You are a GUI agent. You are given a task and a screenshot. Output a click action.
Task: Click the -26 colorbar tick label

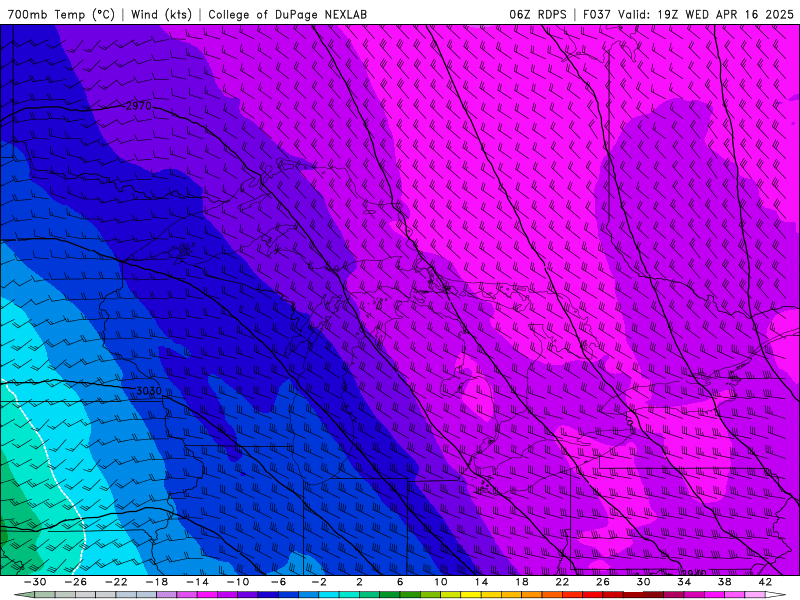(x=76, y=582)
